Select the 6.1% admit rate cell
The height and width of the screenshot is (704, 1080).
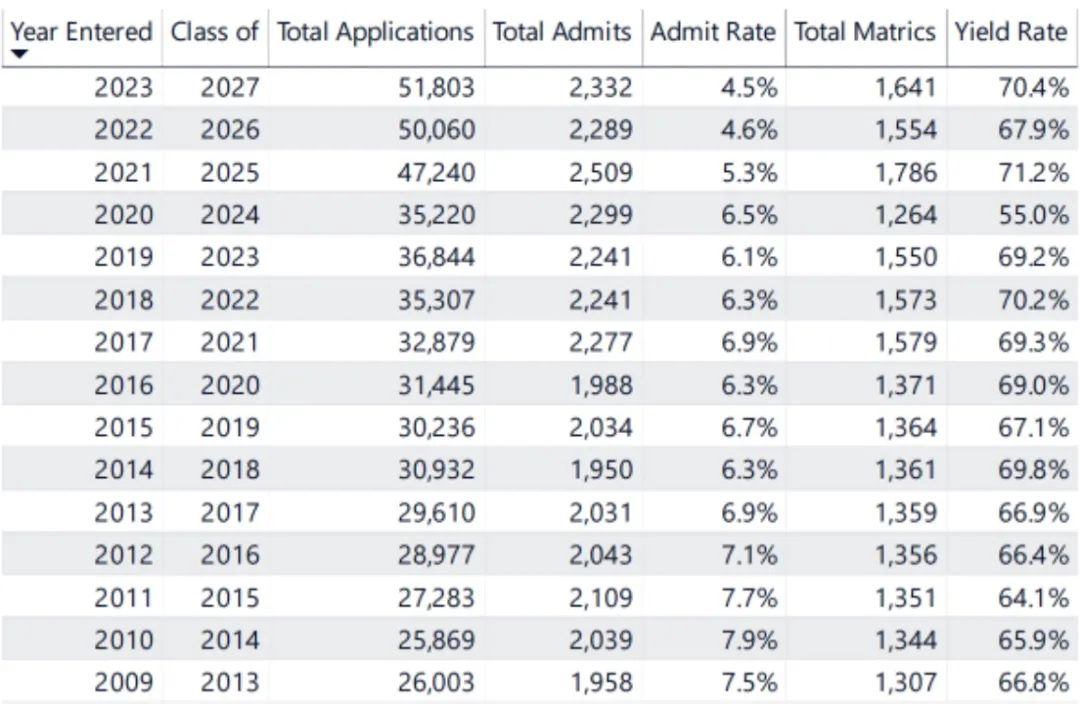point(749,257)
